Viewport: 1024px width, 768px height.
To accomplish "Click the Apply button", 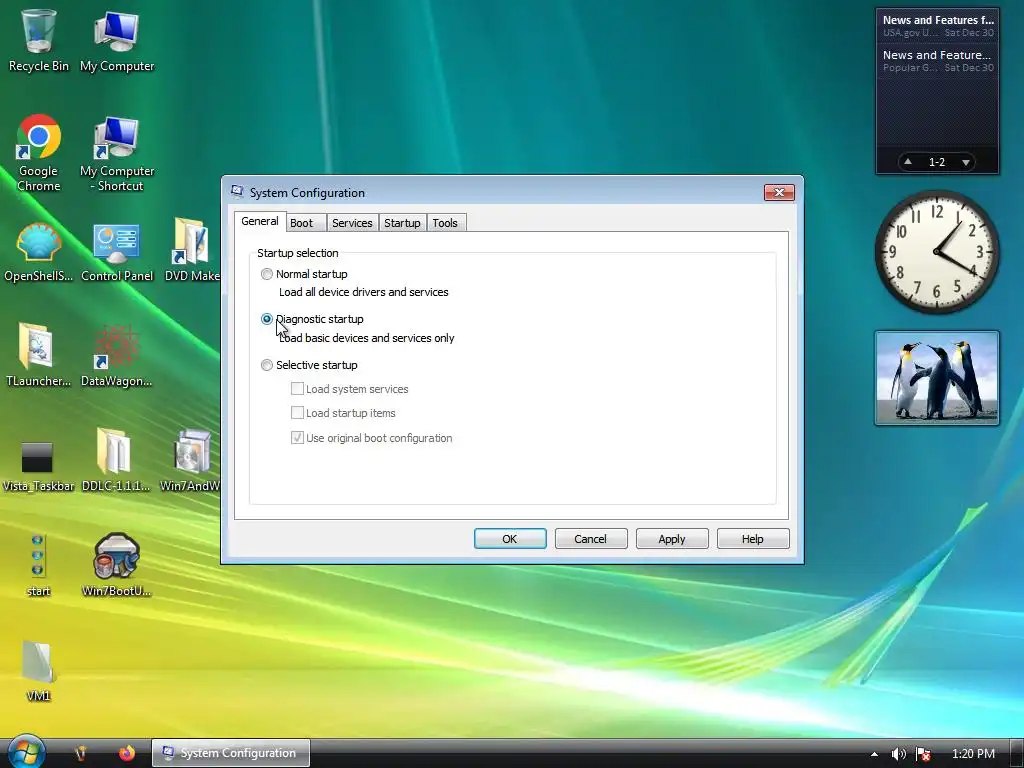I will [x=672, y=539].
